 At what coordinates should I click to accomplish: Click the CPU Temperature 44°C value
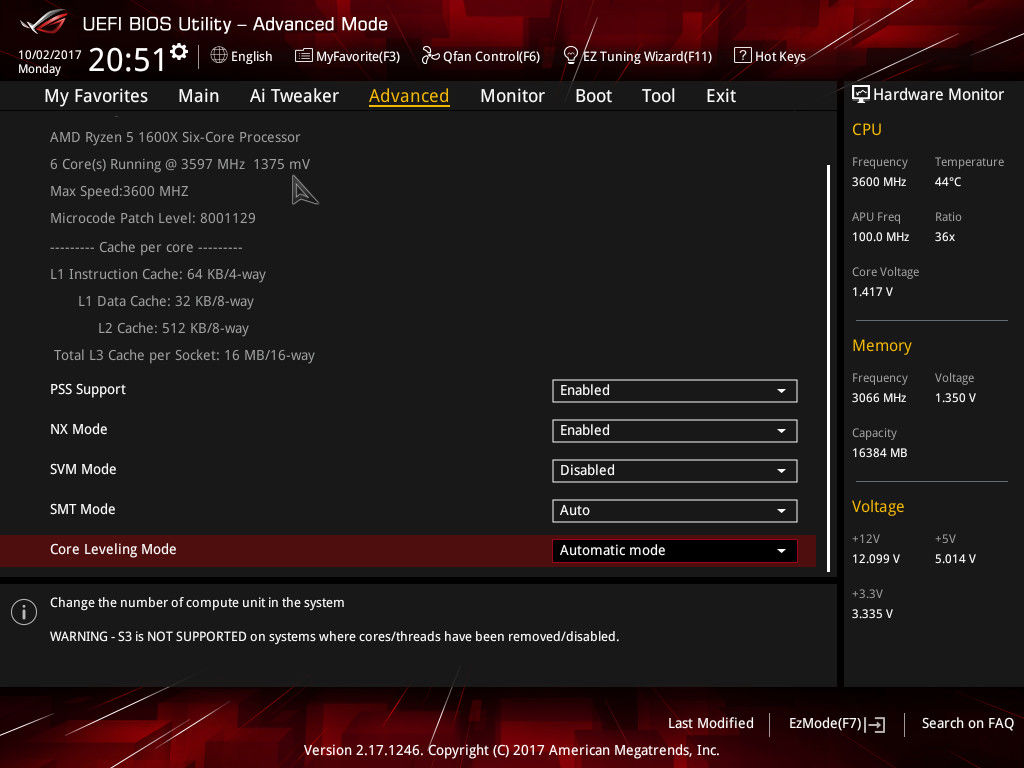point(948,182)
